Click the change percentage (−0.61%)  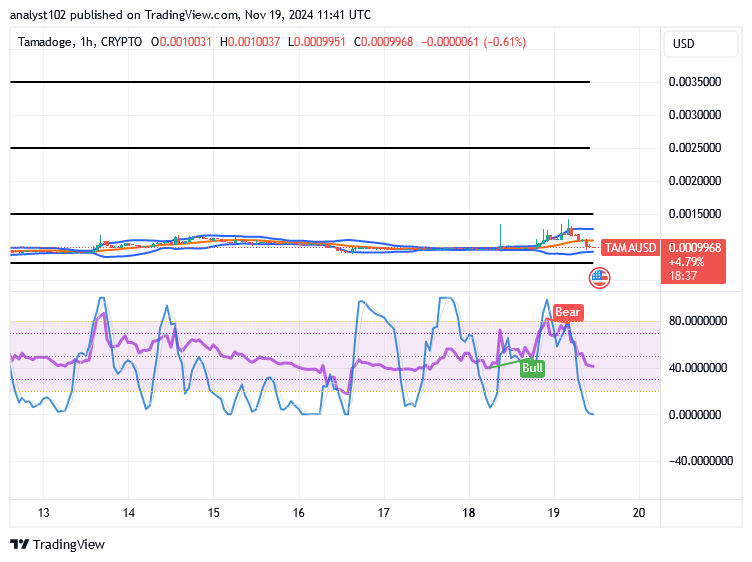pos(505,42)
